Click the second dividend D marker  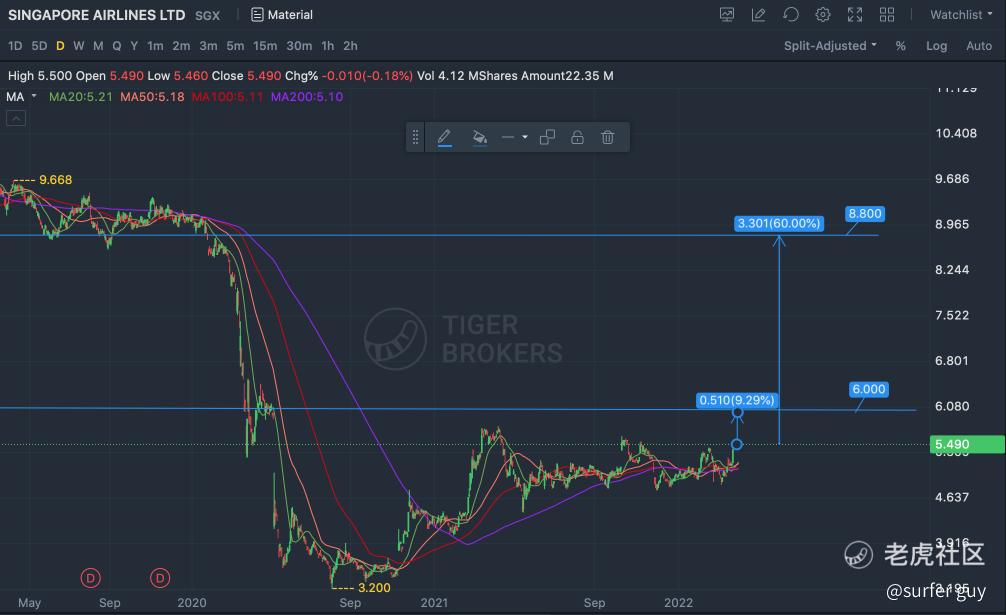[160, 578]
